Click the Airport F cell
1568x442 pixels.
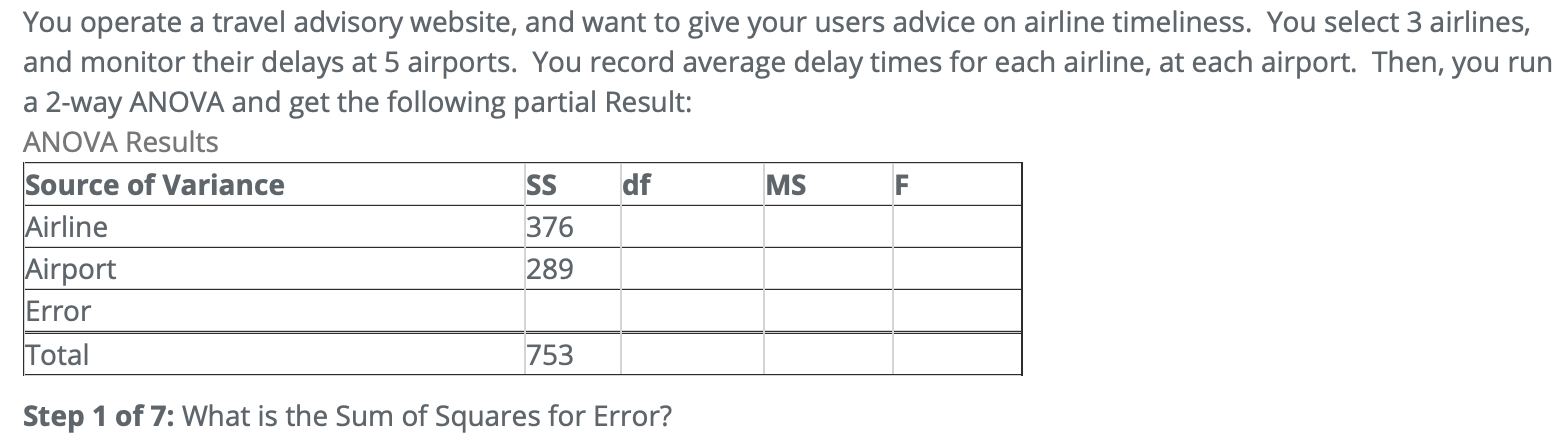coord(957,269)
